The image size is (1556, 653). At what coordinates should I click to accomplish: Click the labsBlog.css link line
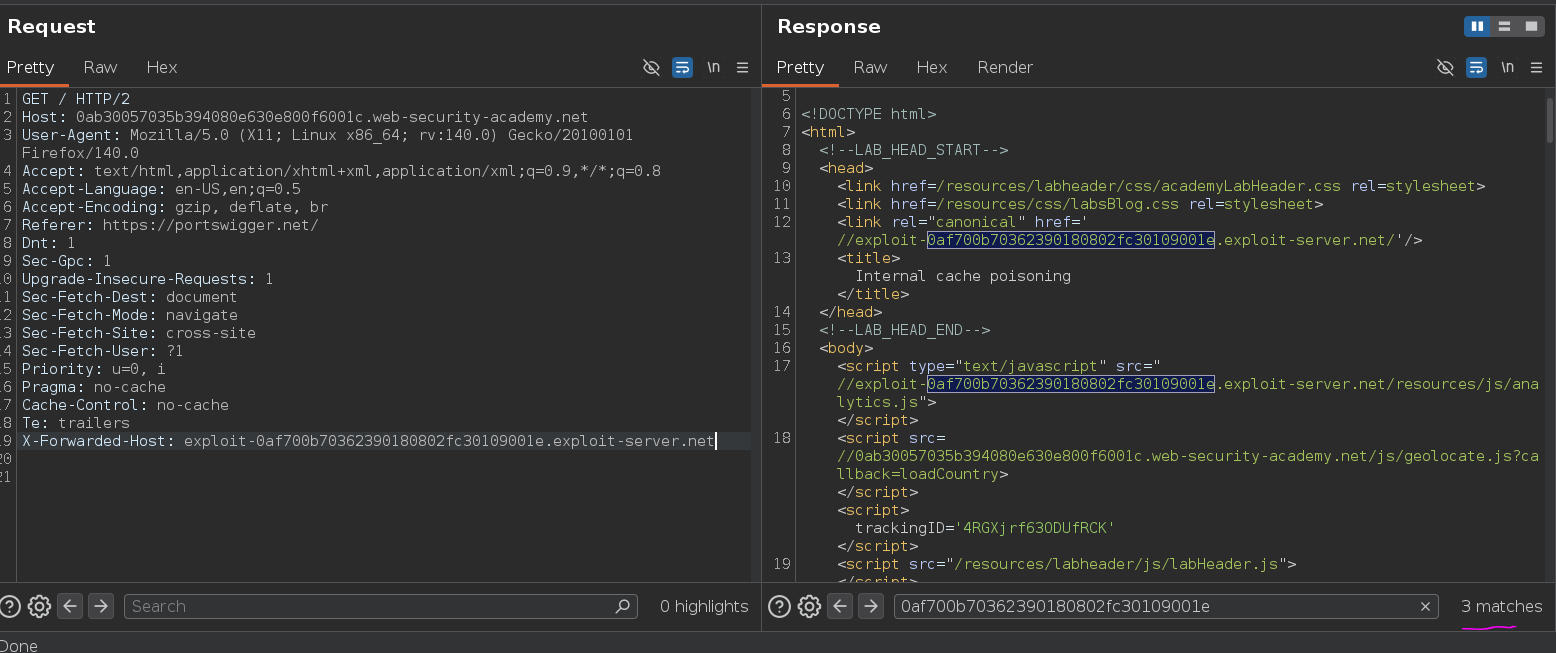click(1080, 204)
